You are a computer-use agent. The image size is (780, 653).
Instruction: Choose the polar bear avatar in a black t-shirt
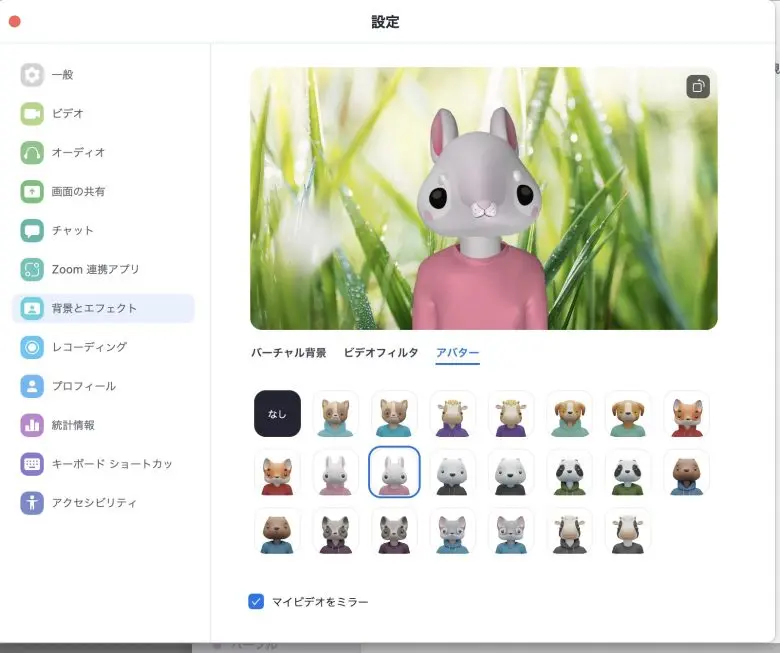coord(511,472)
